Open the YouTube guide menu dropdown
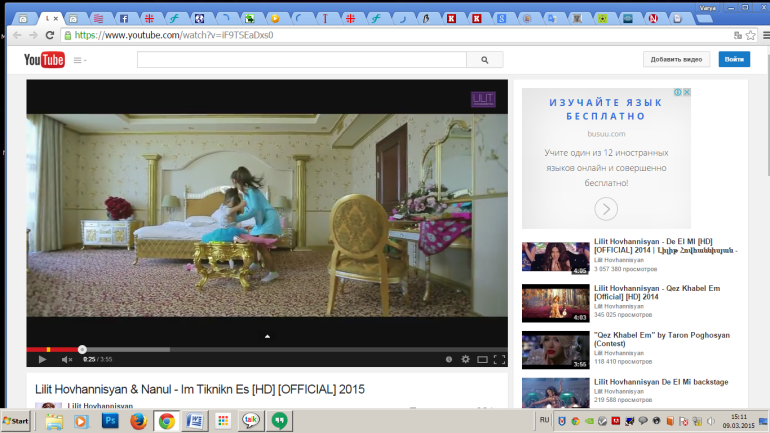Viewport: 770px width, 433px height. (x=80, y=60)
